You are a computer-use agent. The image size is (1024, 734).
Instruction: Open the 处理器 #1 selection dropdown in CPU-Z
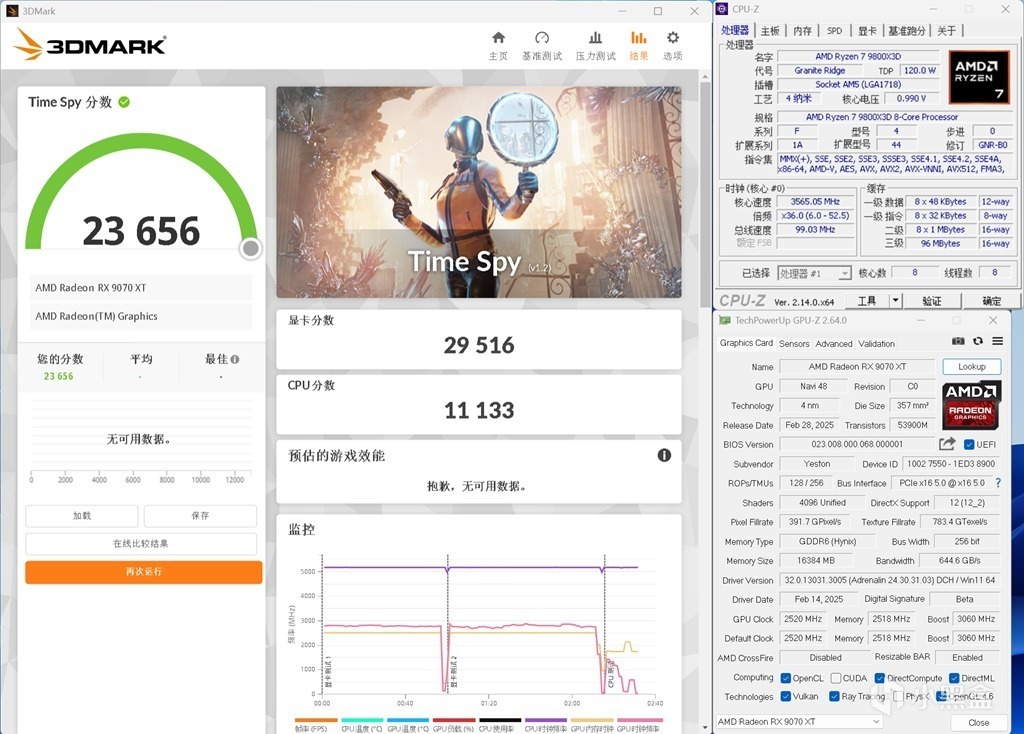click(814, 274)
